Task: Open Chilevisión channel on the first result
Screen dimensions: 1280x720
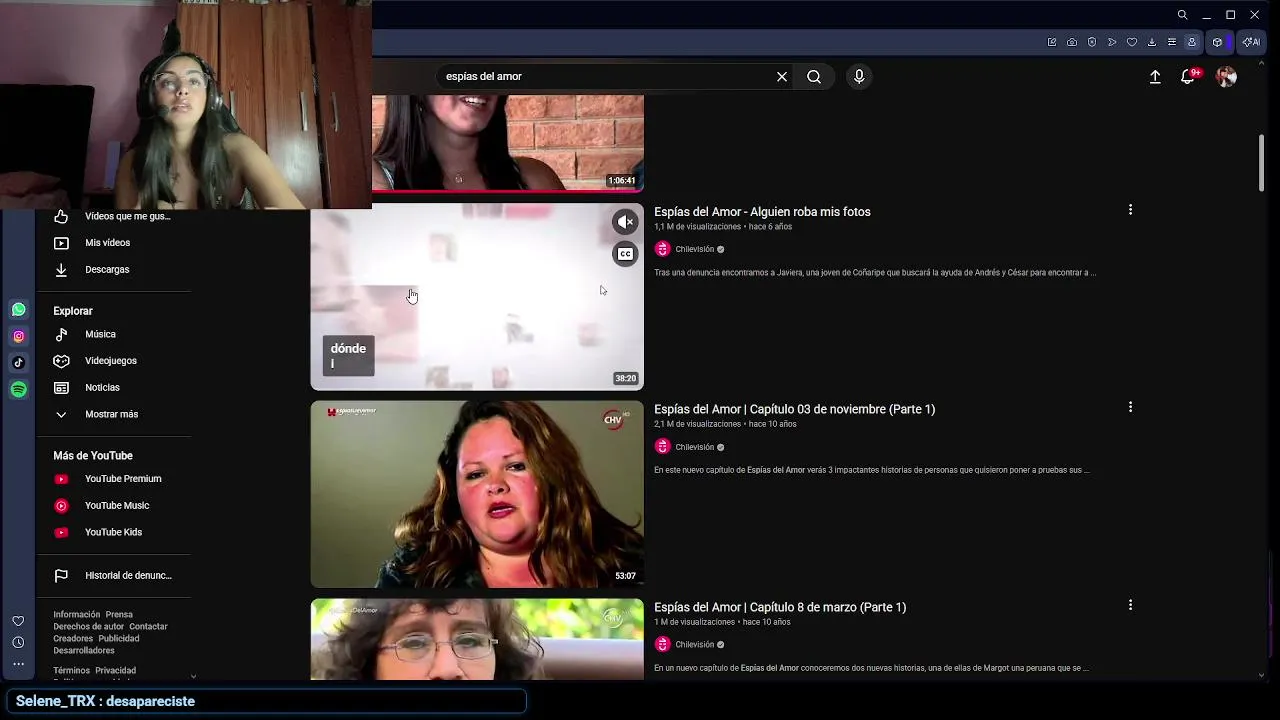Action: (x=694, y=249)
